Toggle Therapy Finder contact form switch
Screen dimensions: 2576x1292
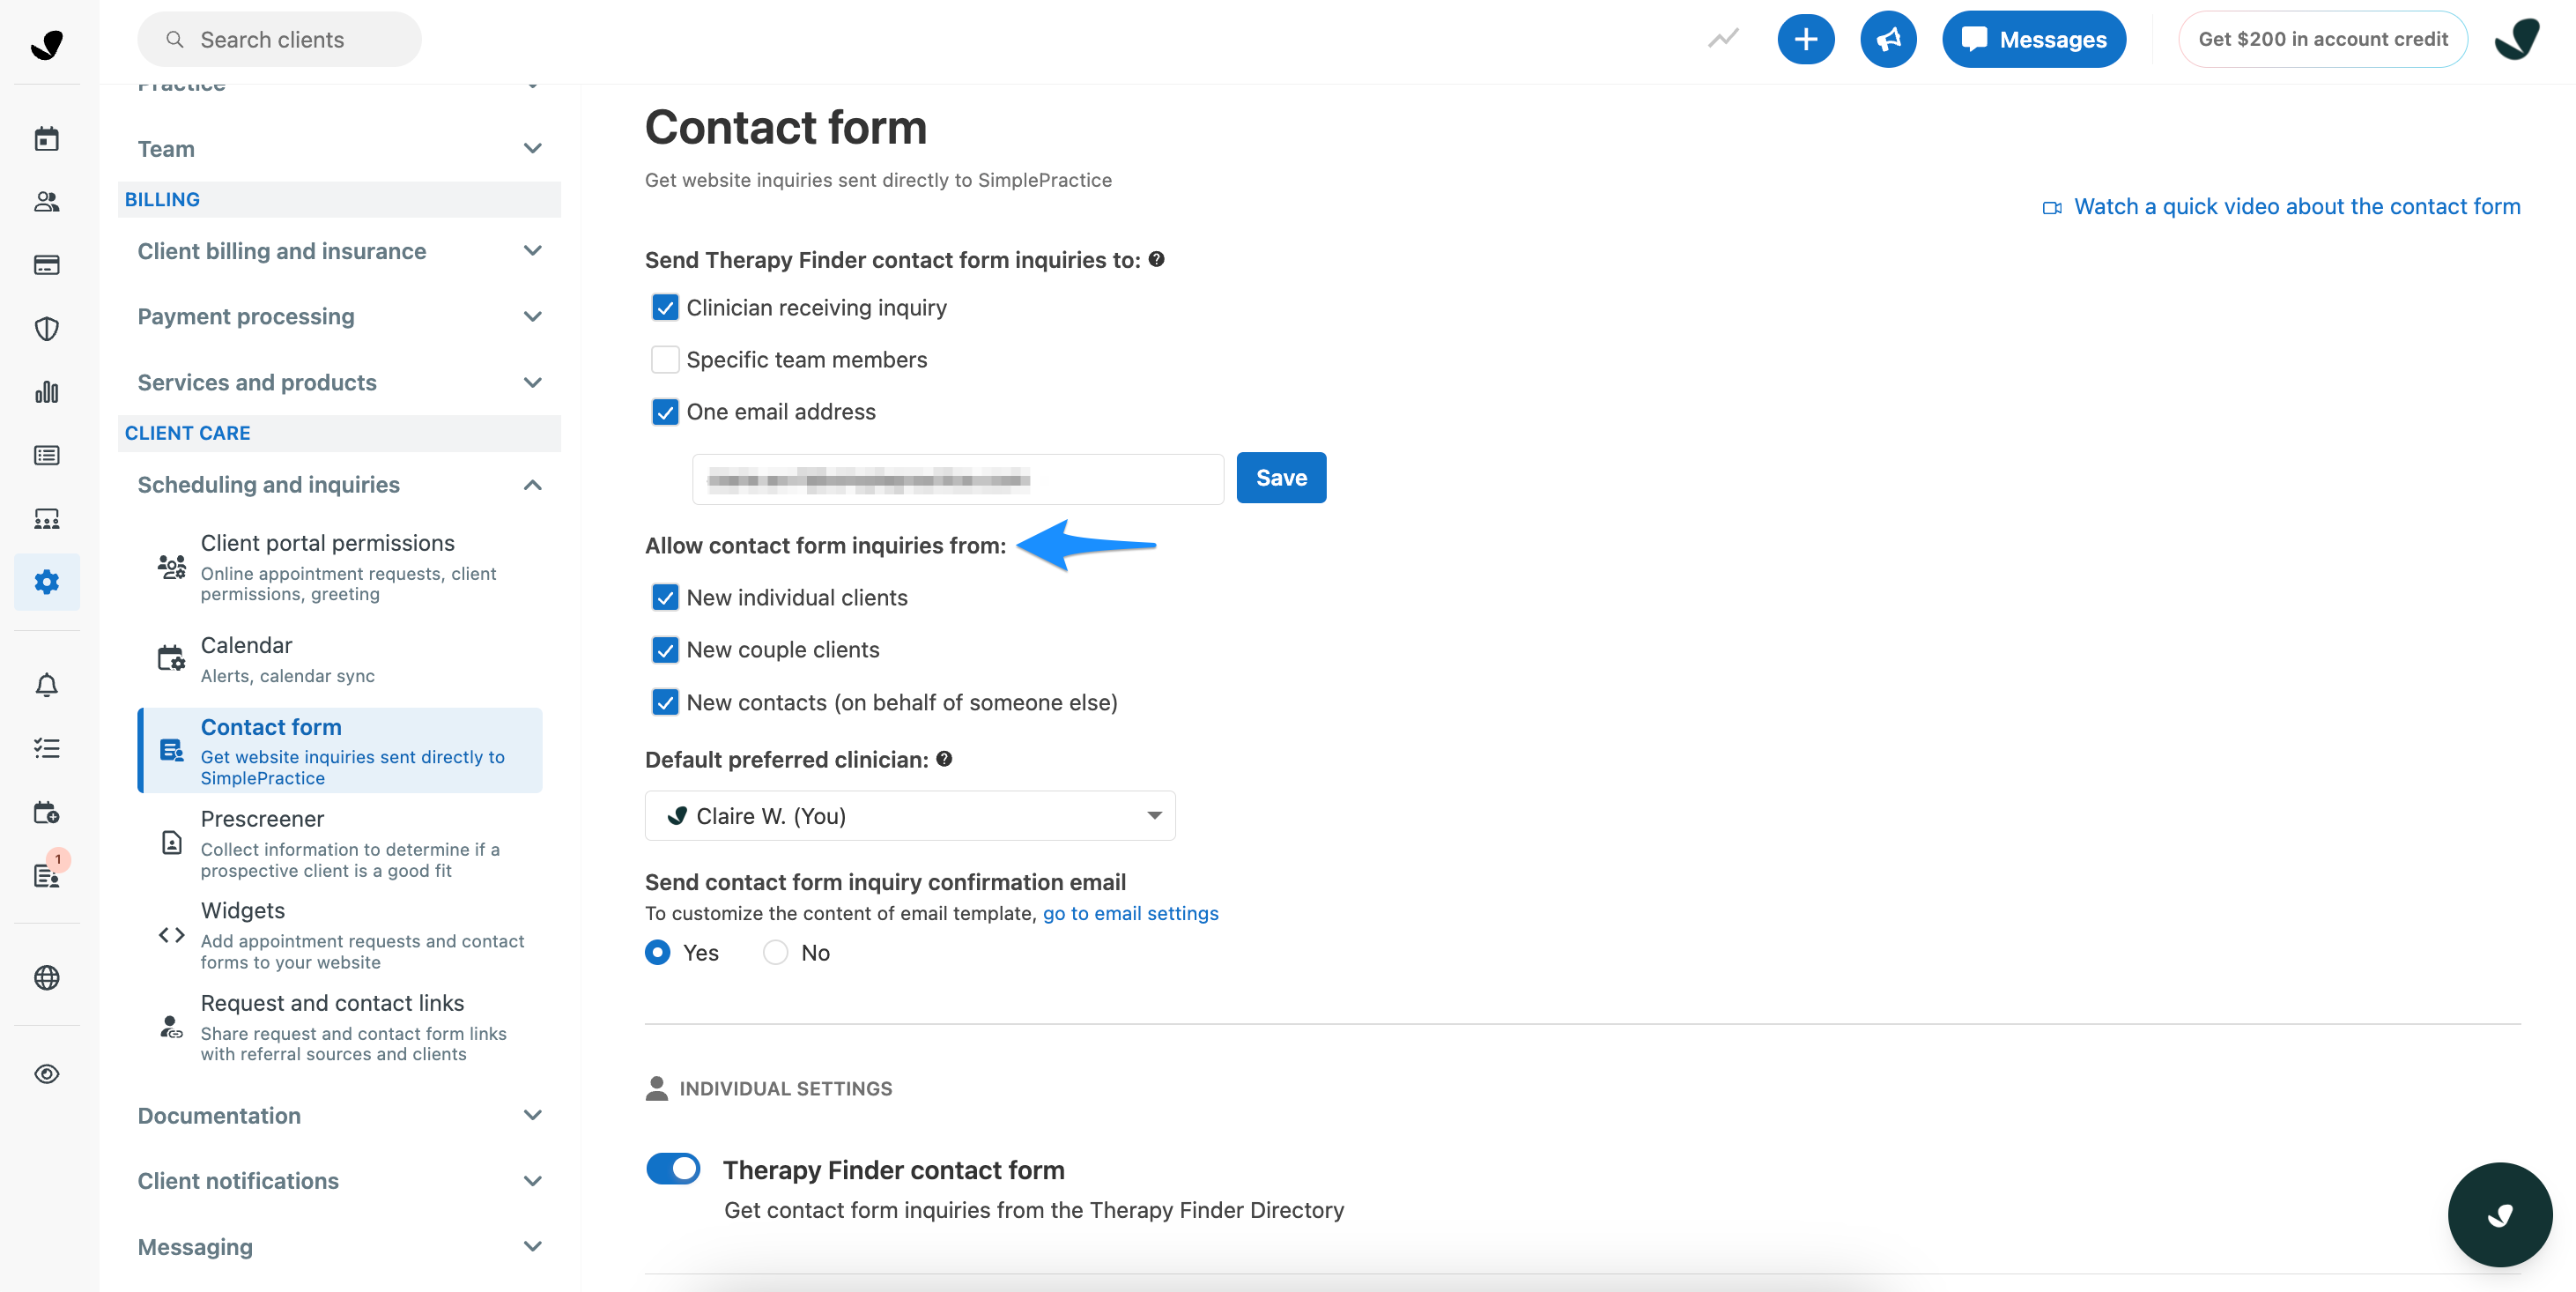click(673, 1168)
